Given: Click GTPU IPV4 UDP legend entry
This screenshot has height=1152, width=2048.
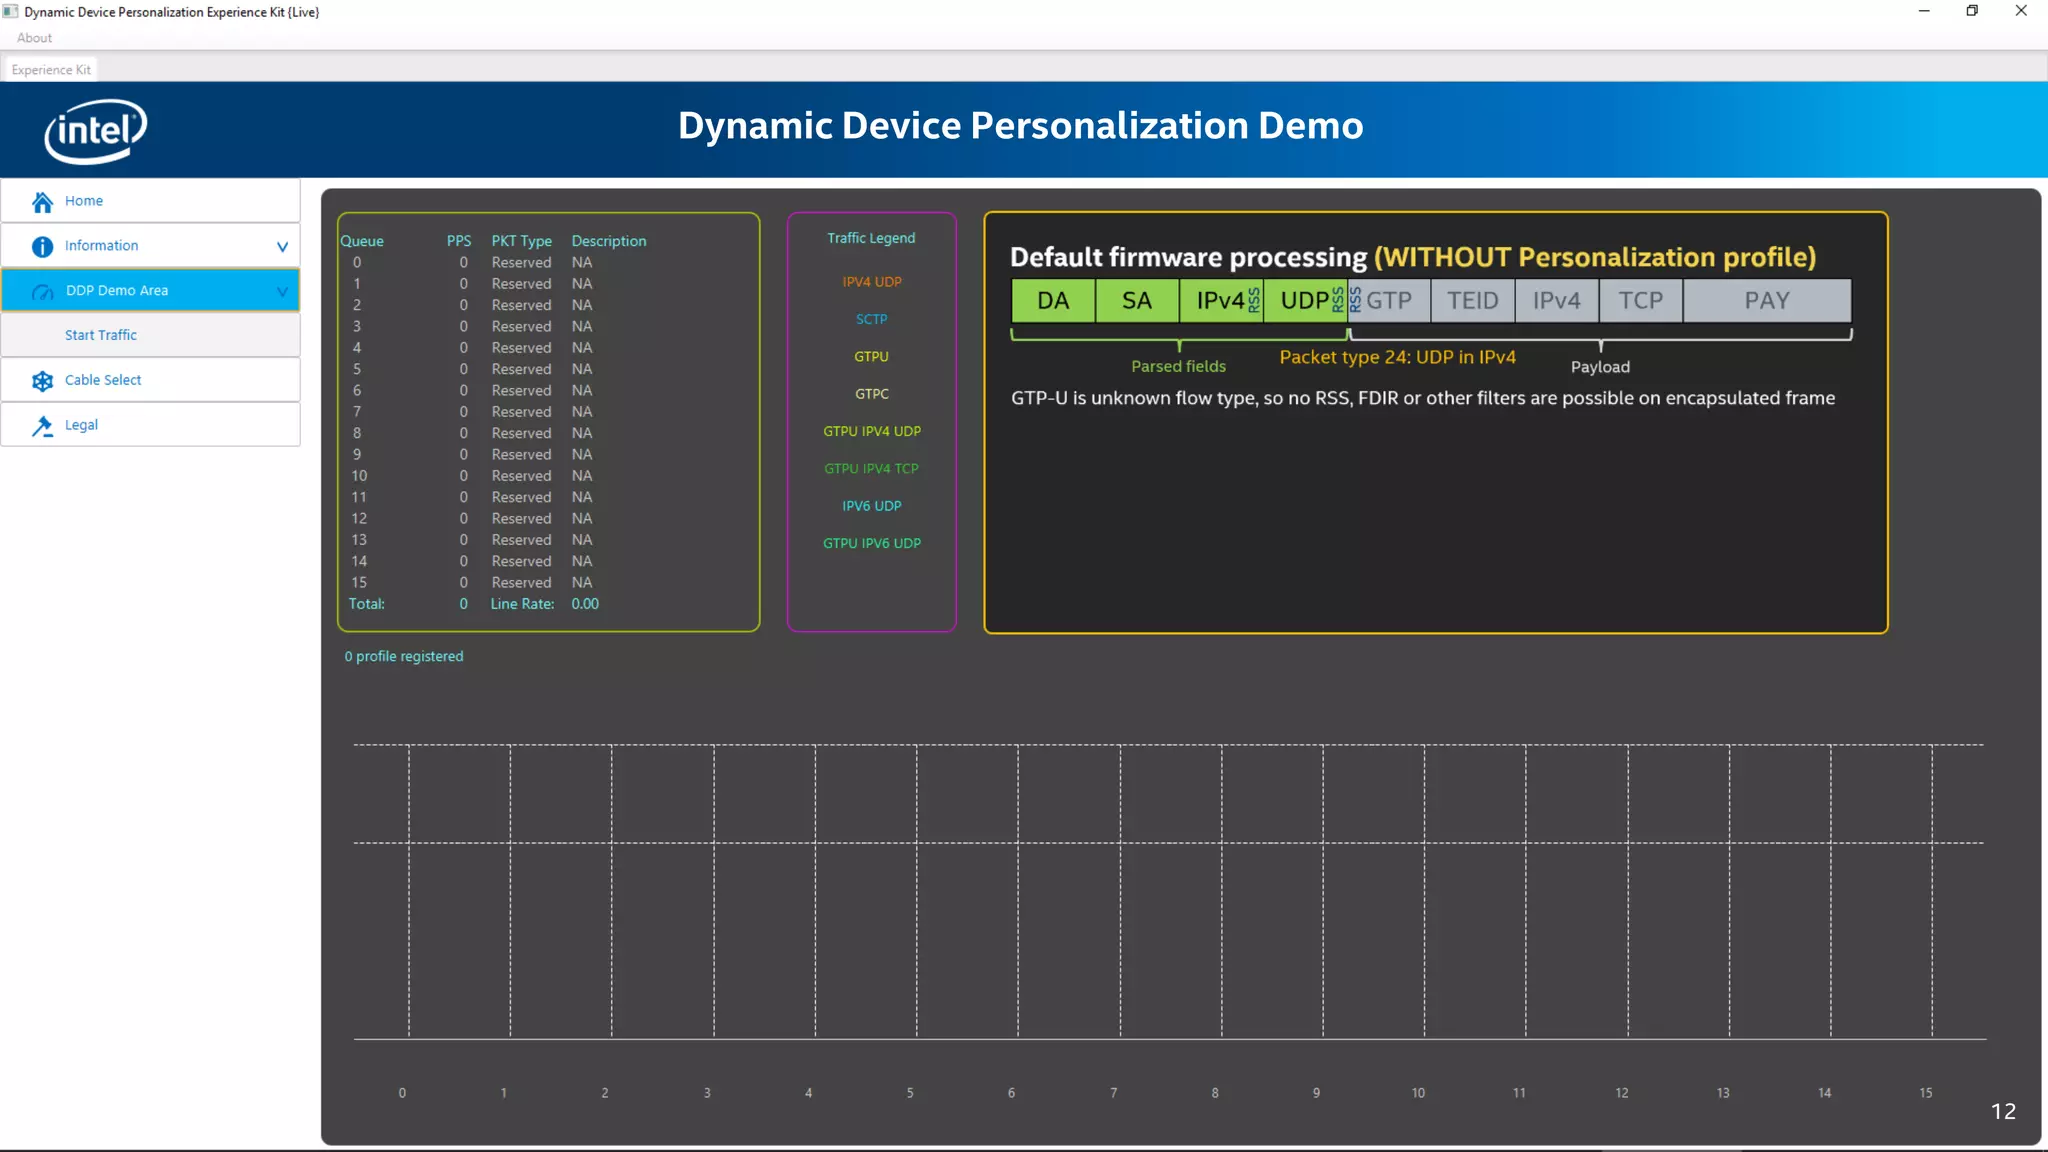Looking at the screenshot, I should (x=871, y=431).
